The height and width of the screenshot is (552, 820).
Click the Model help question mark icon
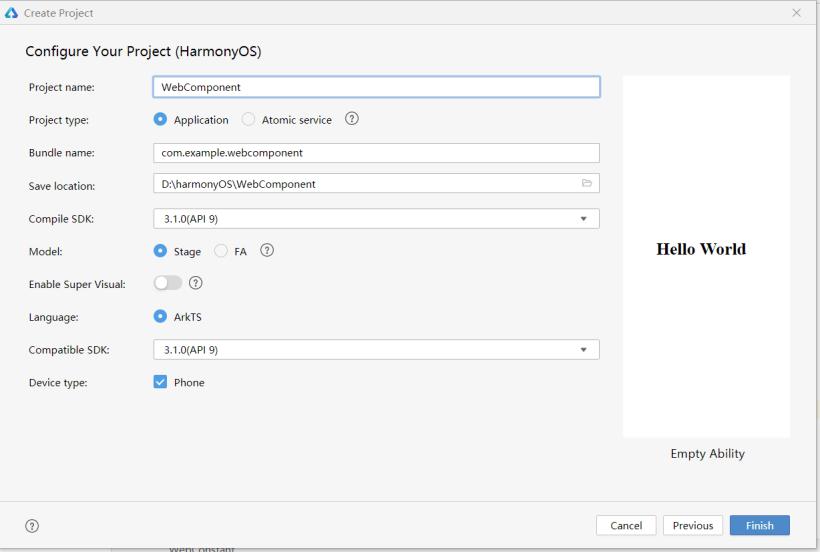pos(267,250)
